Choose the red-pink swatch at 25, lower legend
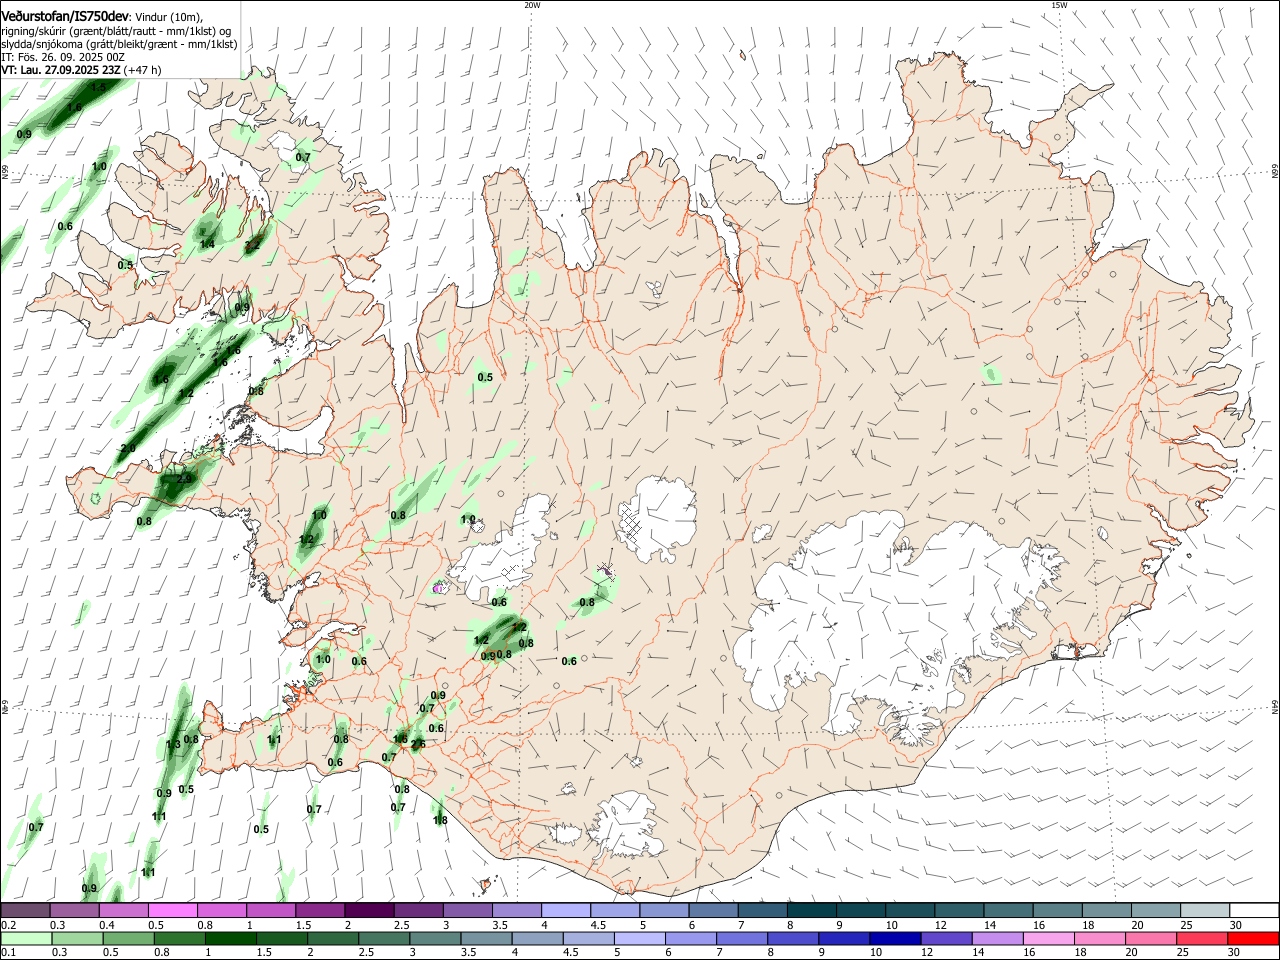 (x=1202, y=938)
